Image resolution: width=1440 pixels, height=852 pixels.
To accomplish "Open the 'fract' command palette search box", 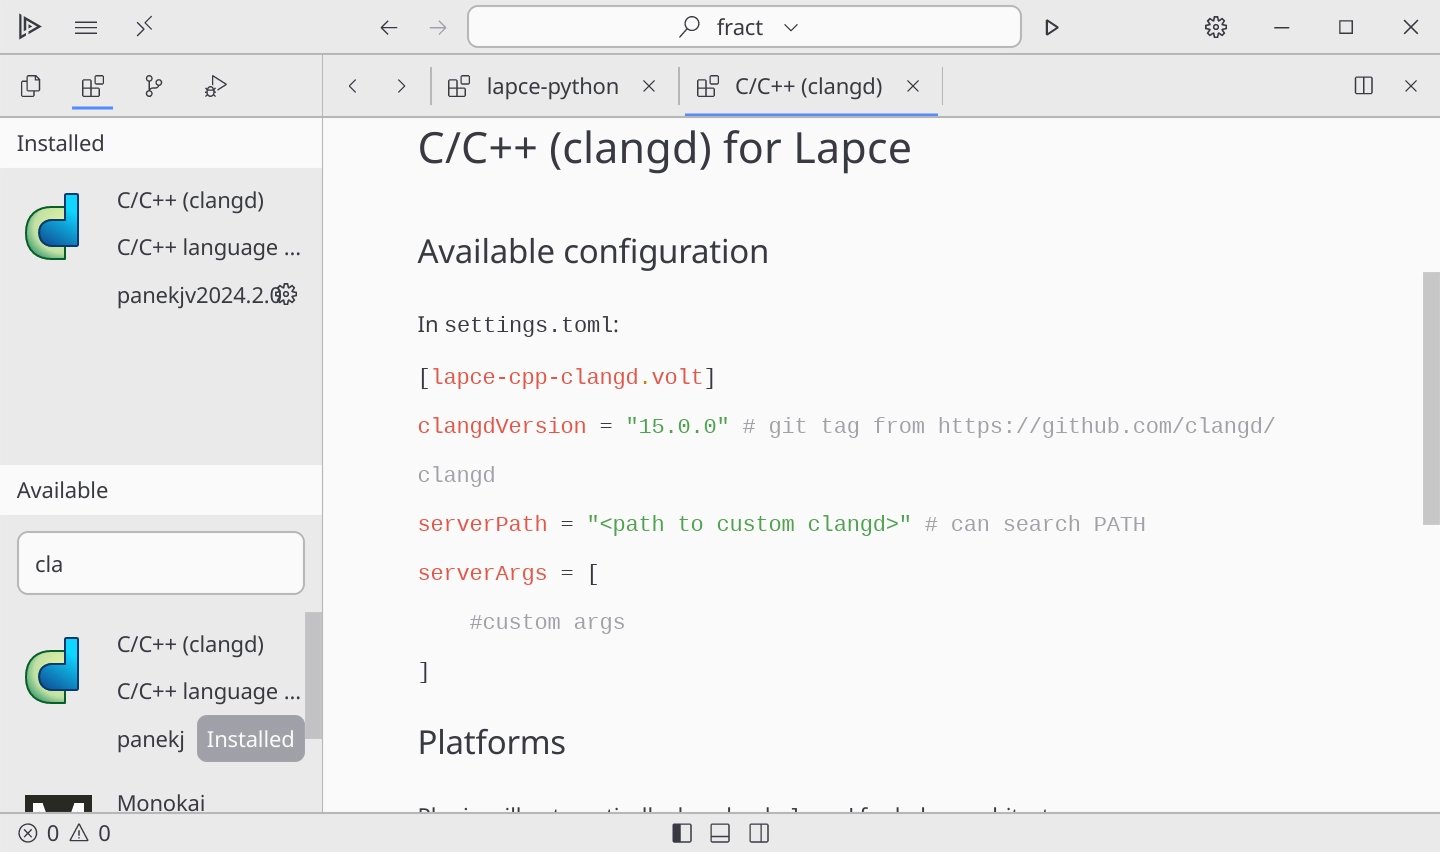I will point(744,27).
